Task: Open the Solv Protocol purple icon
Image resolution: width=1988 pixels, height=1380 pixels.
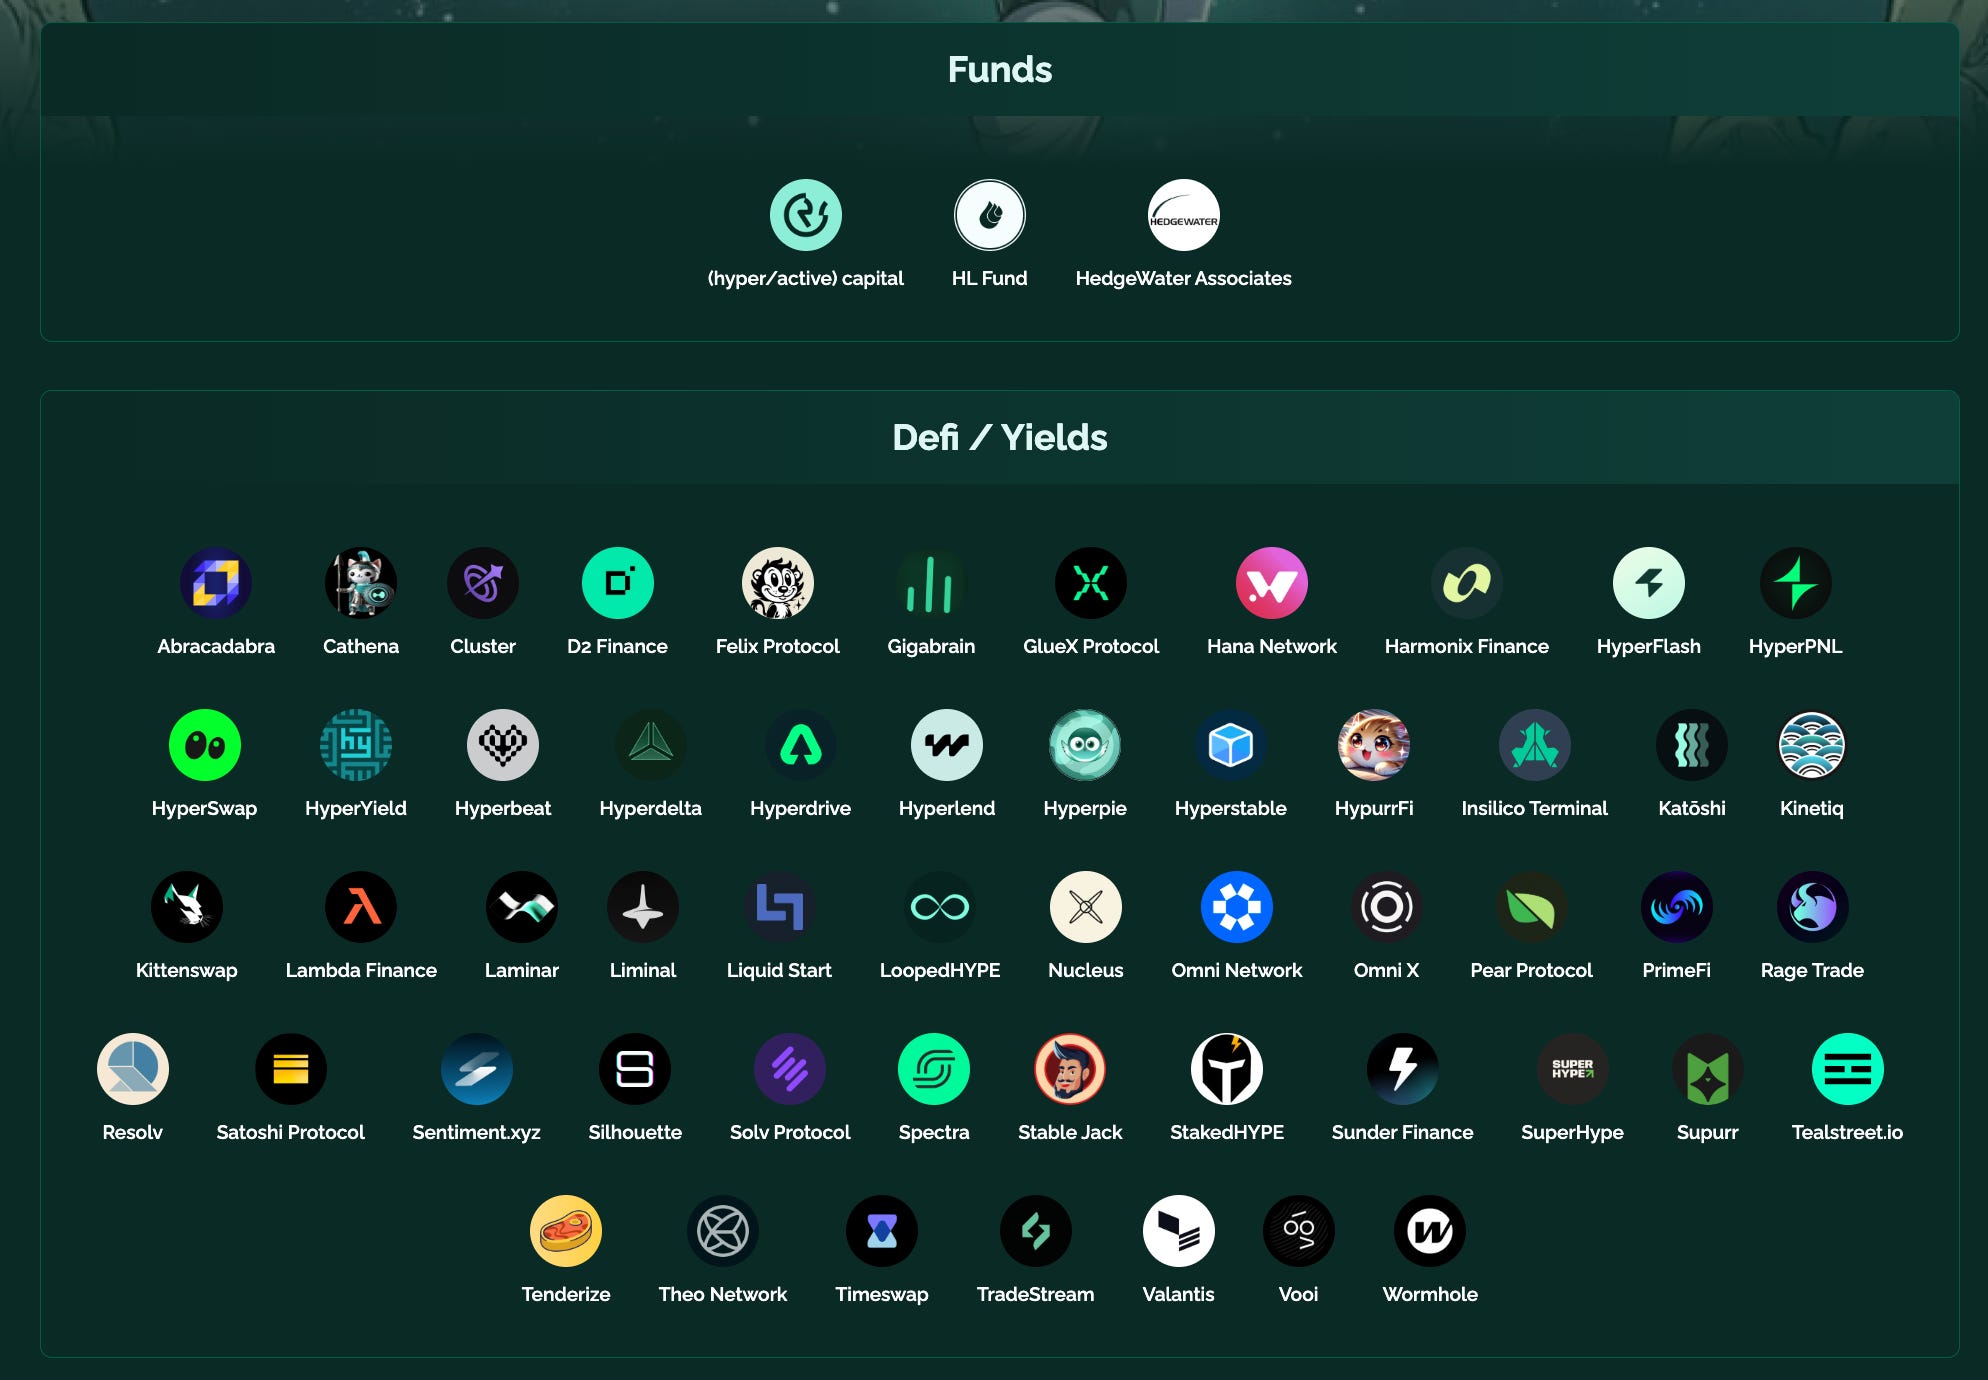Action: [790, 1069]
